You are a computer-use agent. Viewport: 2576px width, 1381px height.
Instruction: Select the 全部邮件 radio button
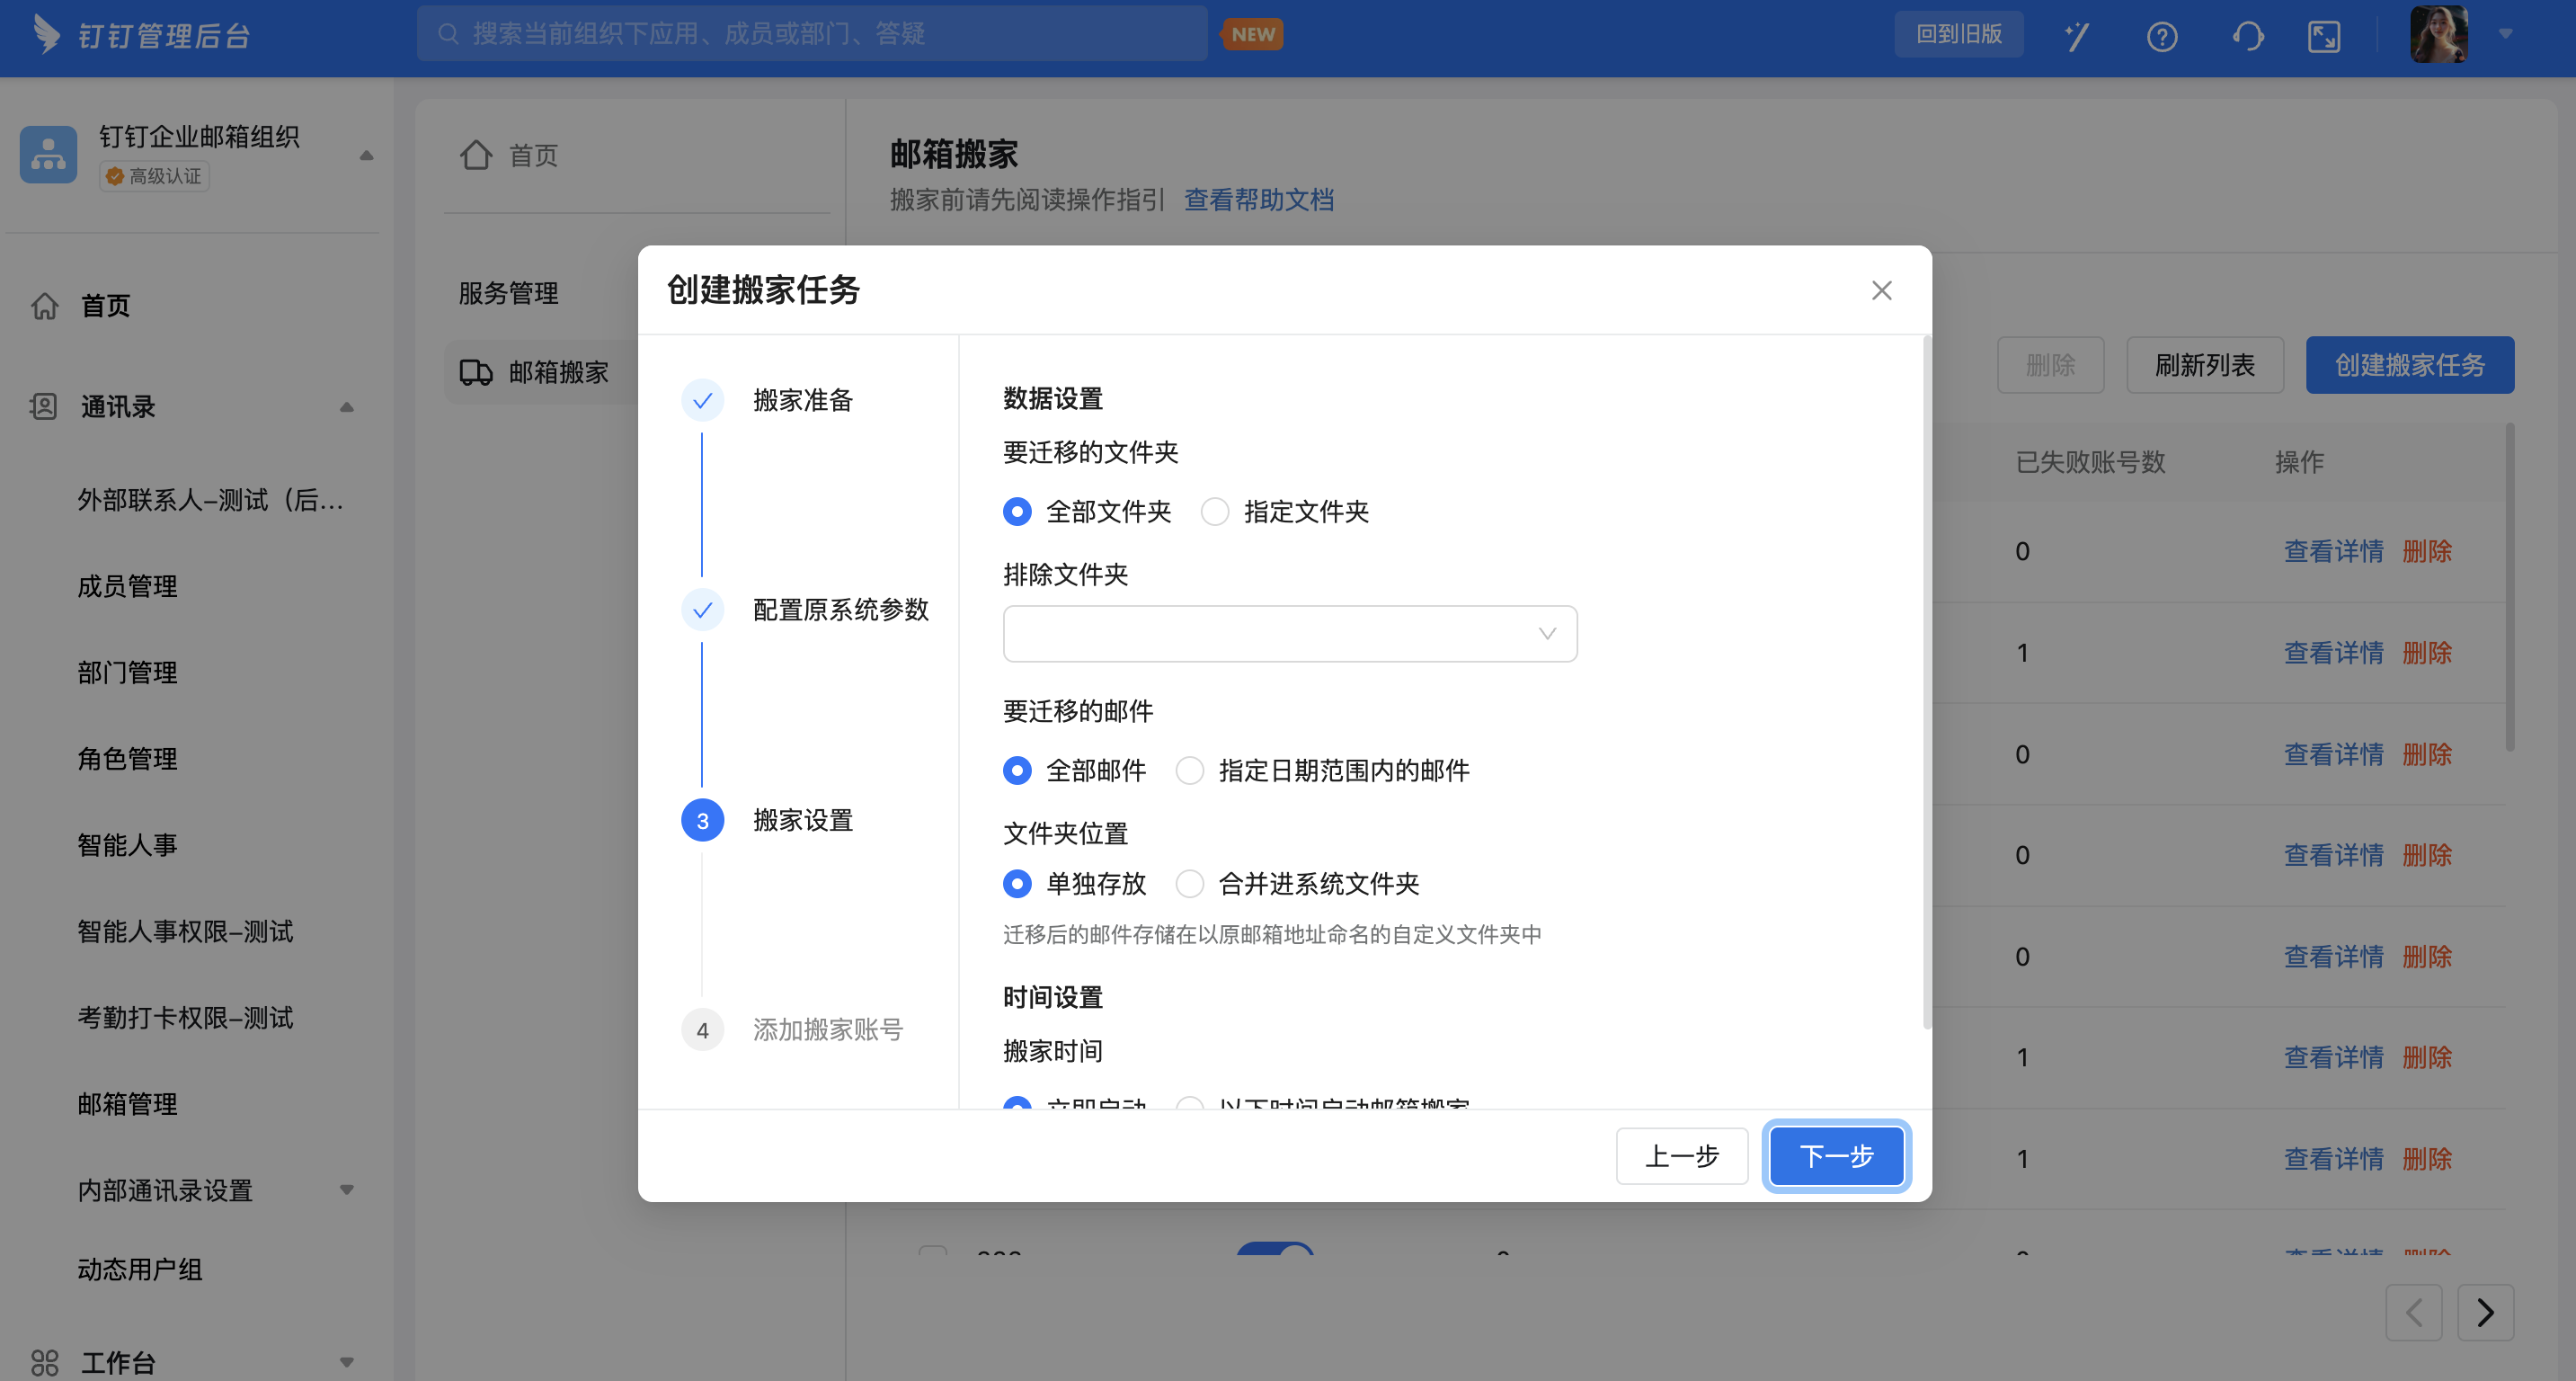click(1017, 770)
